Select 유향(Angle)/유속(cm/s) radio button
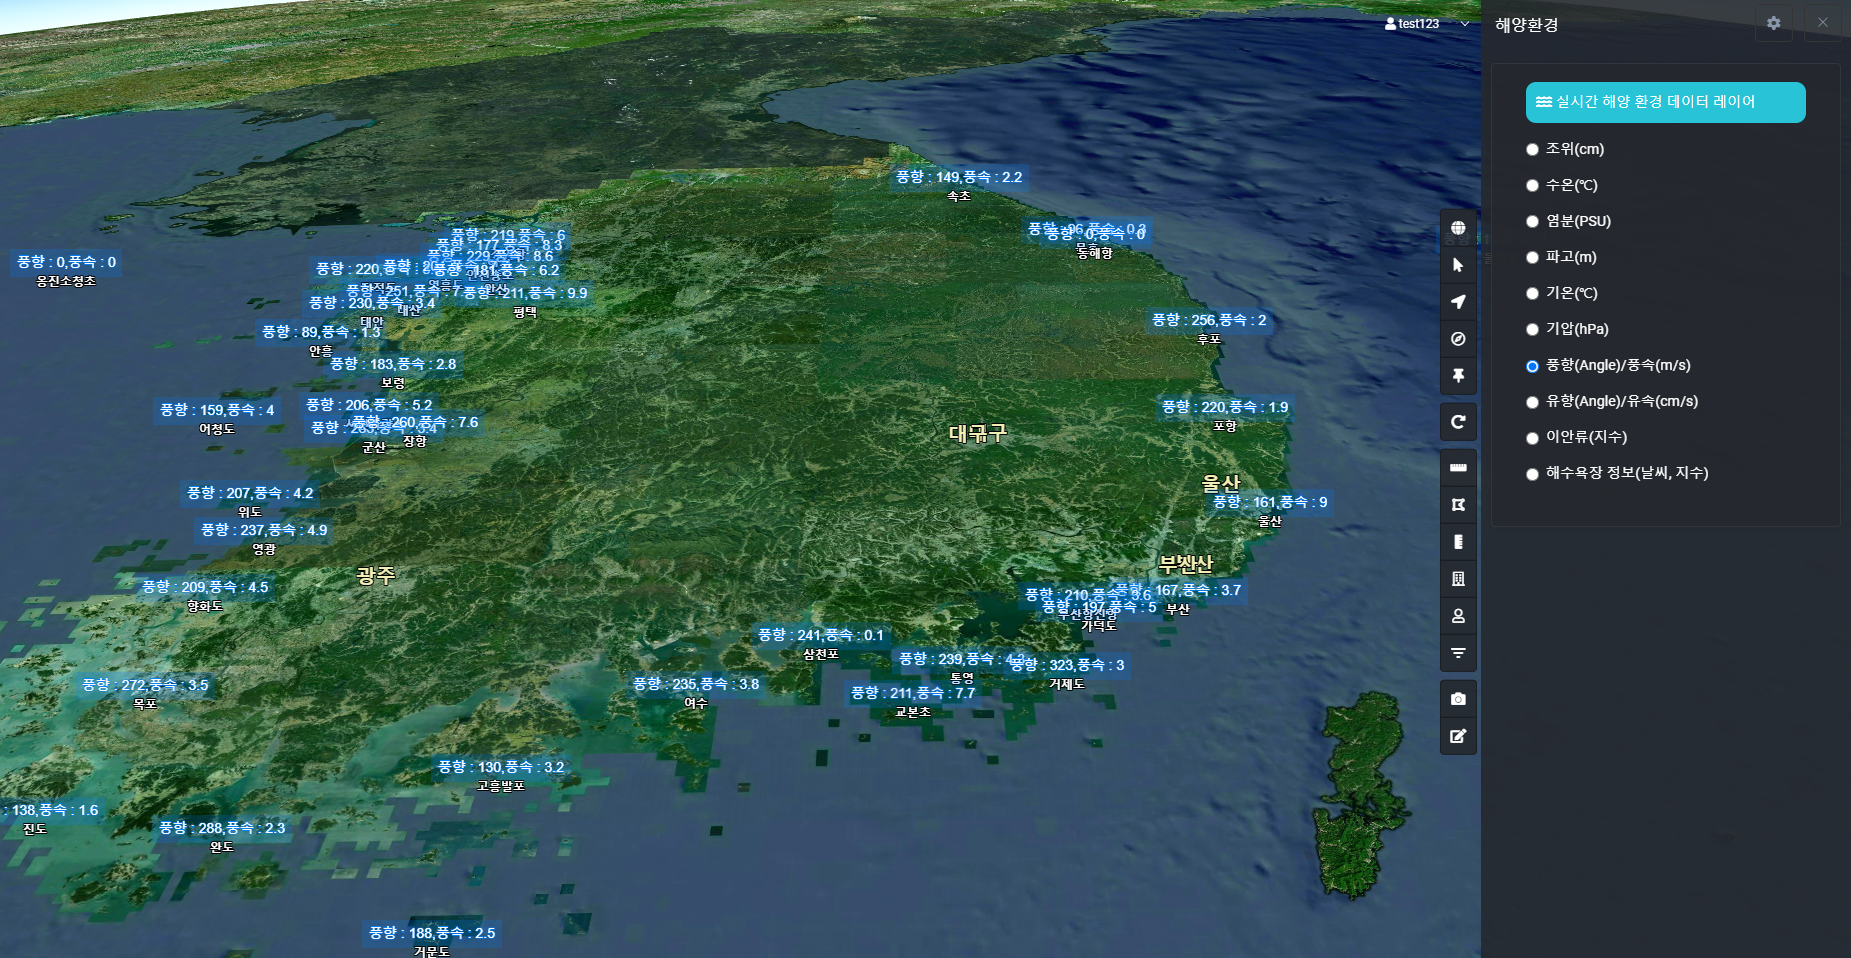This screenshot has height=958, width=1851. pyautogui.click(x=1532, y=402)
